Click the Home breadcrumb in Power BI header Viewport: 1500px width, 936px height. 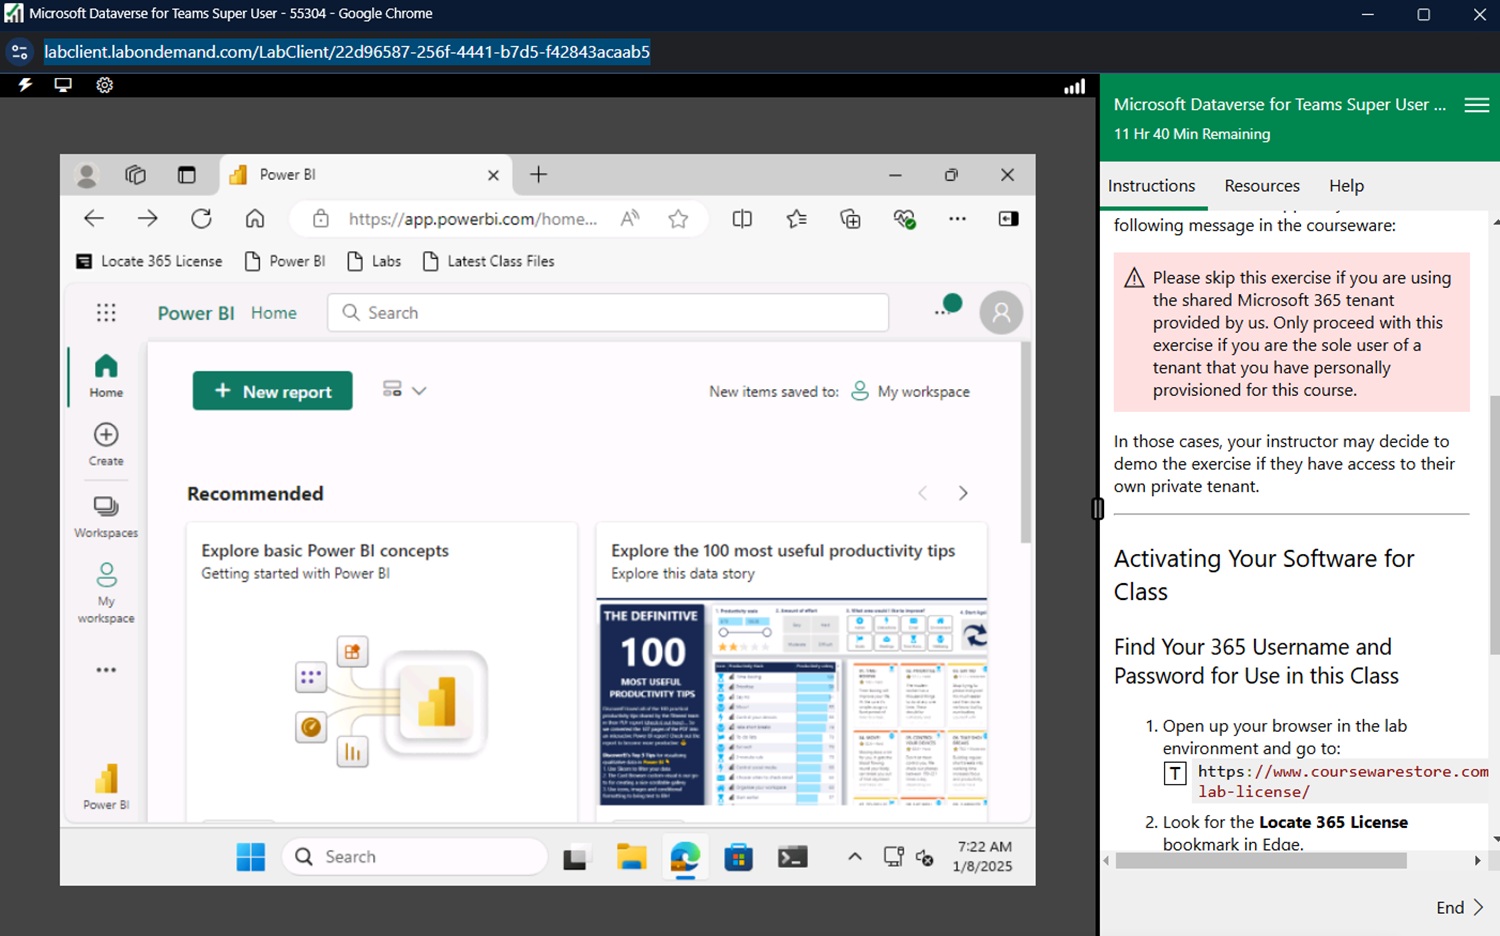click(x=274, y=313)
